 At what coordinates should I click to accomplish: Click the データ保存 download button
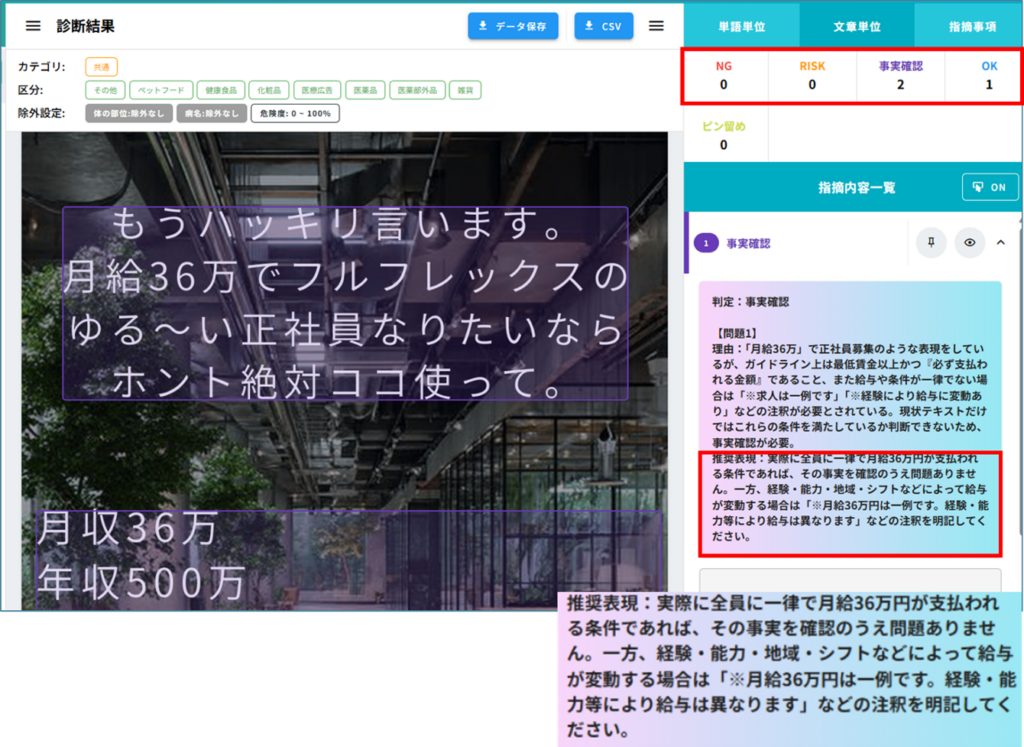click(x=512, y=26)
